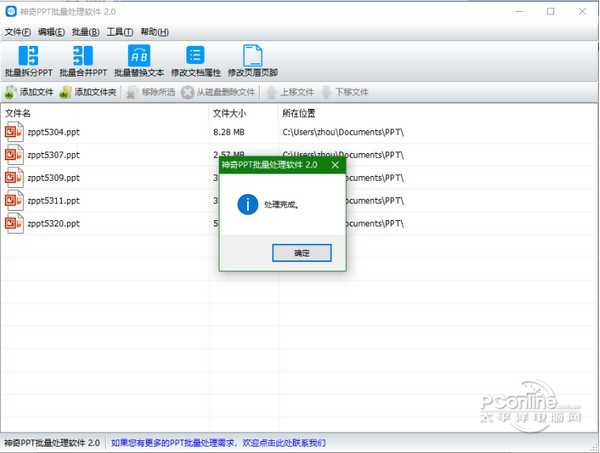Click the Add Folder toolbar button (添加文件夹)
Screen dimensions: 600x453
(x=88, y=92)
